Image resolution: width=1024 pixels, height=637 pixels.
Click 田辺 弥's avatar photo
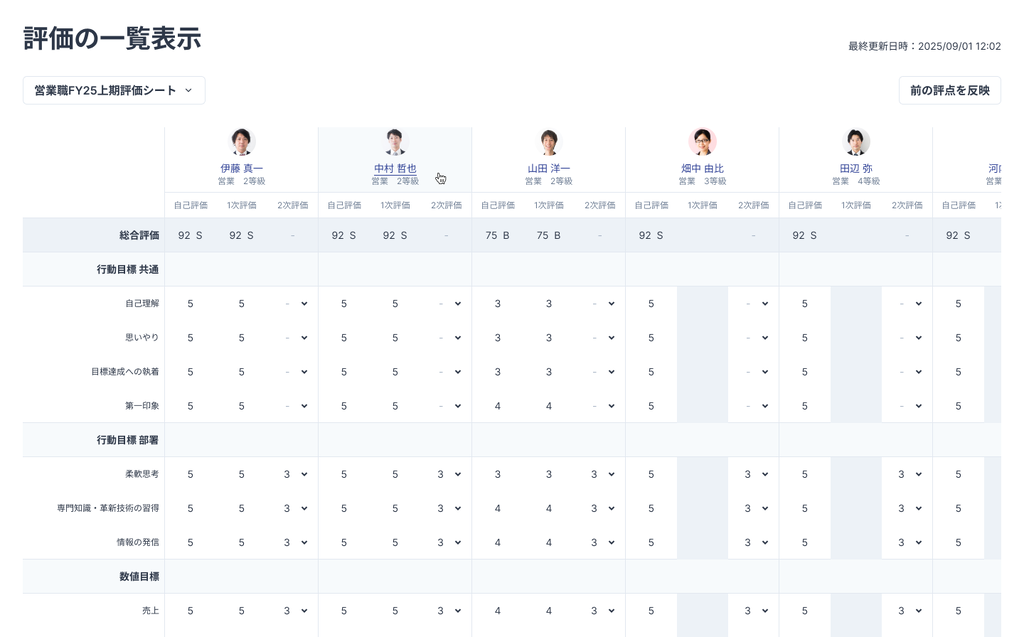click(855, 142)
